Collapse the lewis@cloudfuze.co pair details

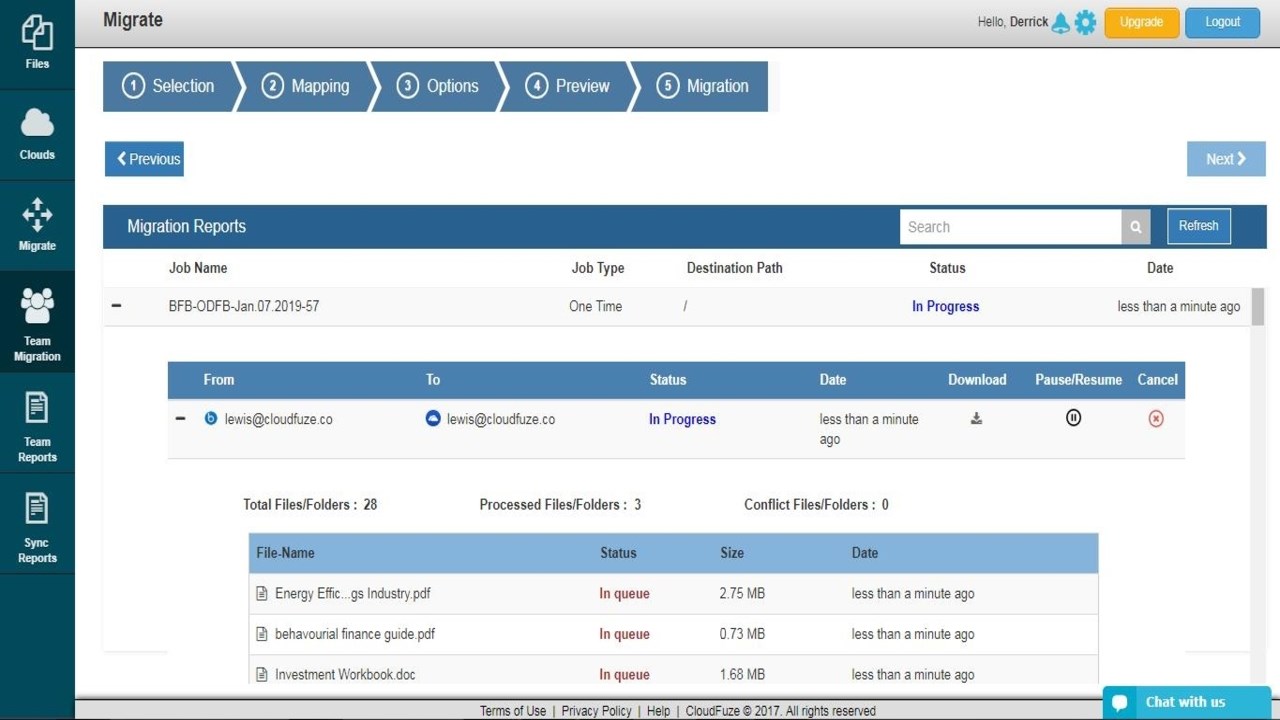pyautogui.click(x=180, y=418)
